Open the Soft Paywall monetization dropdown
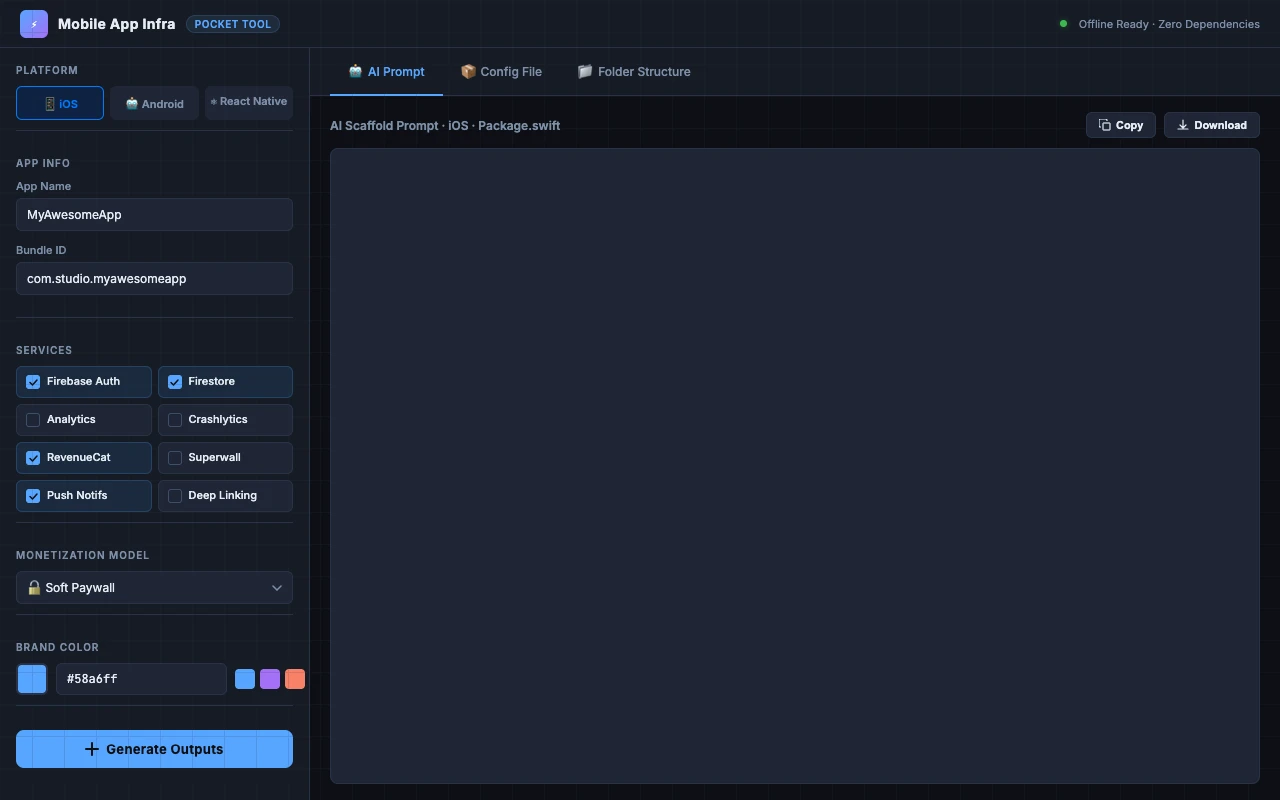Image resolution: width=1280 pixels, height=800 pixels. pyautogui.click(x=154, y=587)
